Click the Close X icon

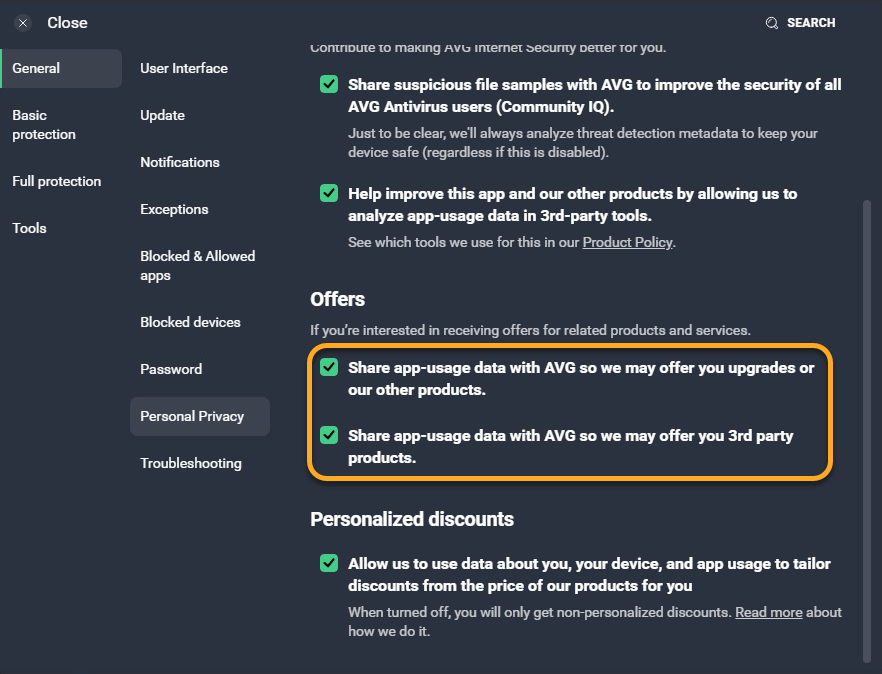[23, 23]
